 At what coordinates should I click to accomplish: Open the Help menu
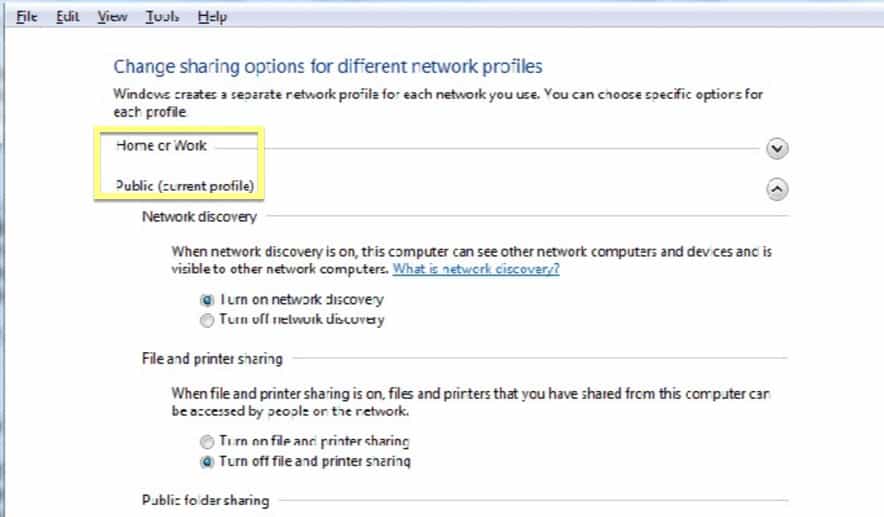[212, 17]
